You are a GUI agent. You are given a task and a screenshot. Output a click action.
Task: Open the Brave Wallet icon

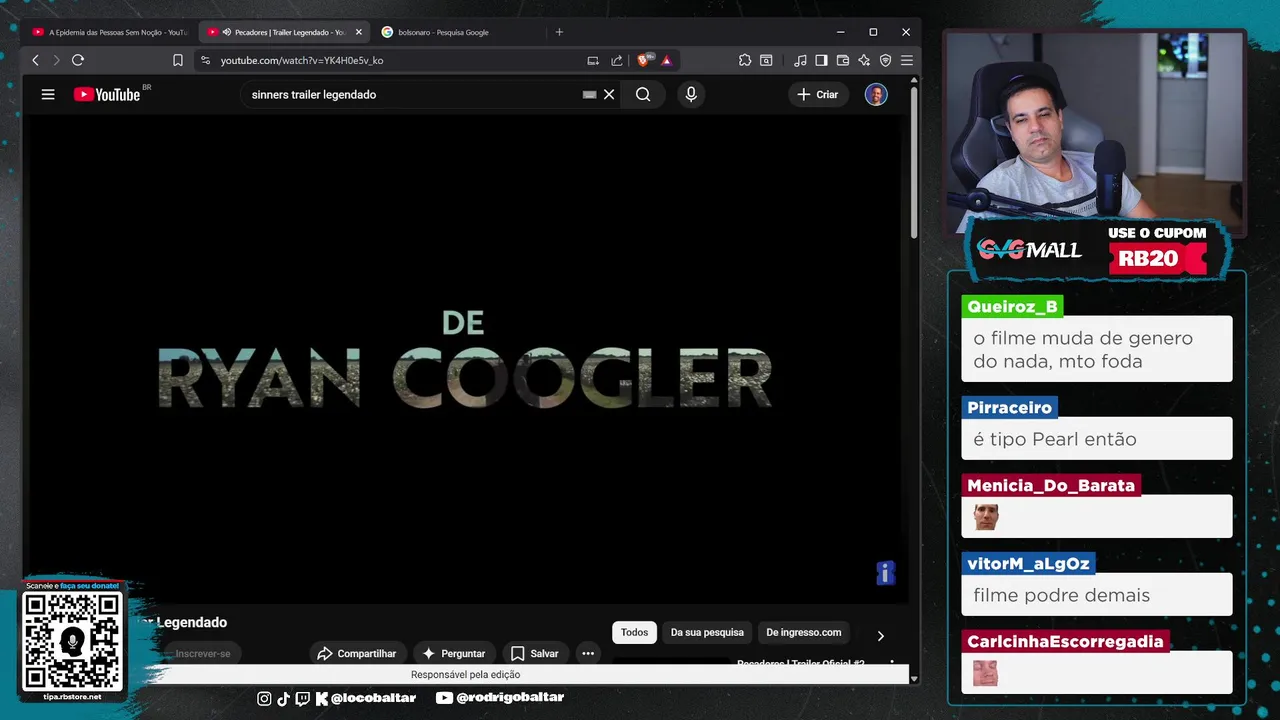point(842,60)
